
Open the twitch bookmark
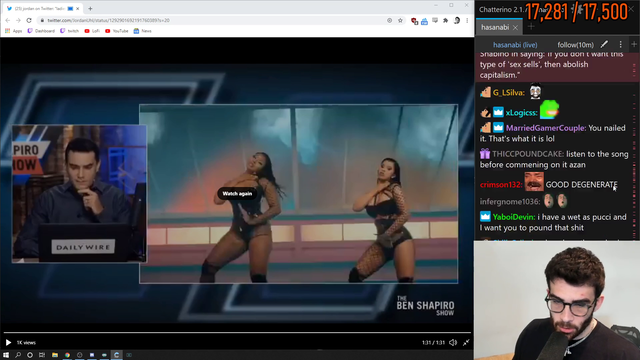pos(69,31)
